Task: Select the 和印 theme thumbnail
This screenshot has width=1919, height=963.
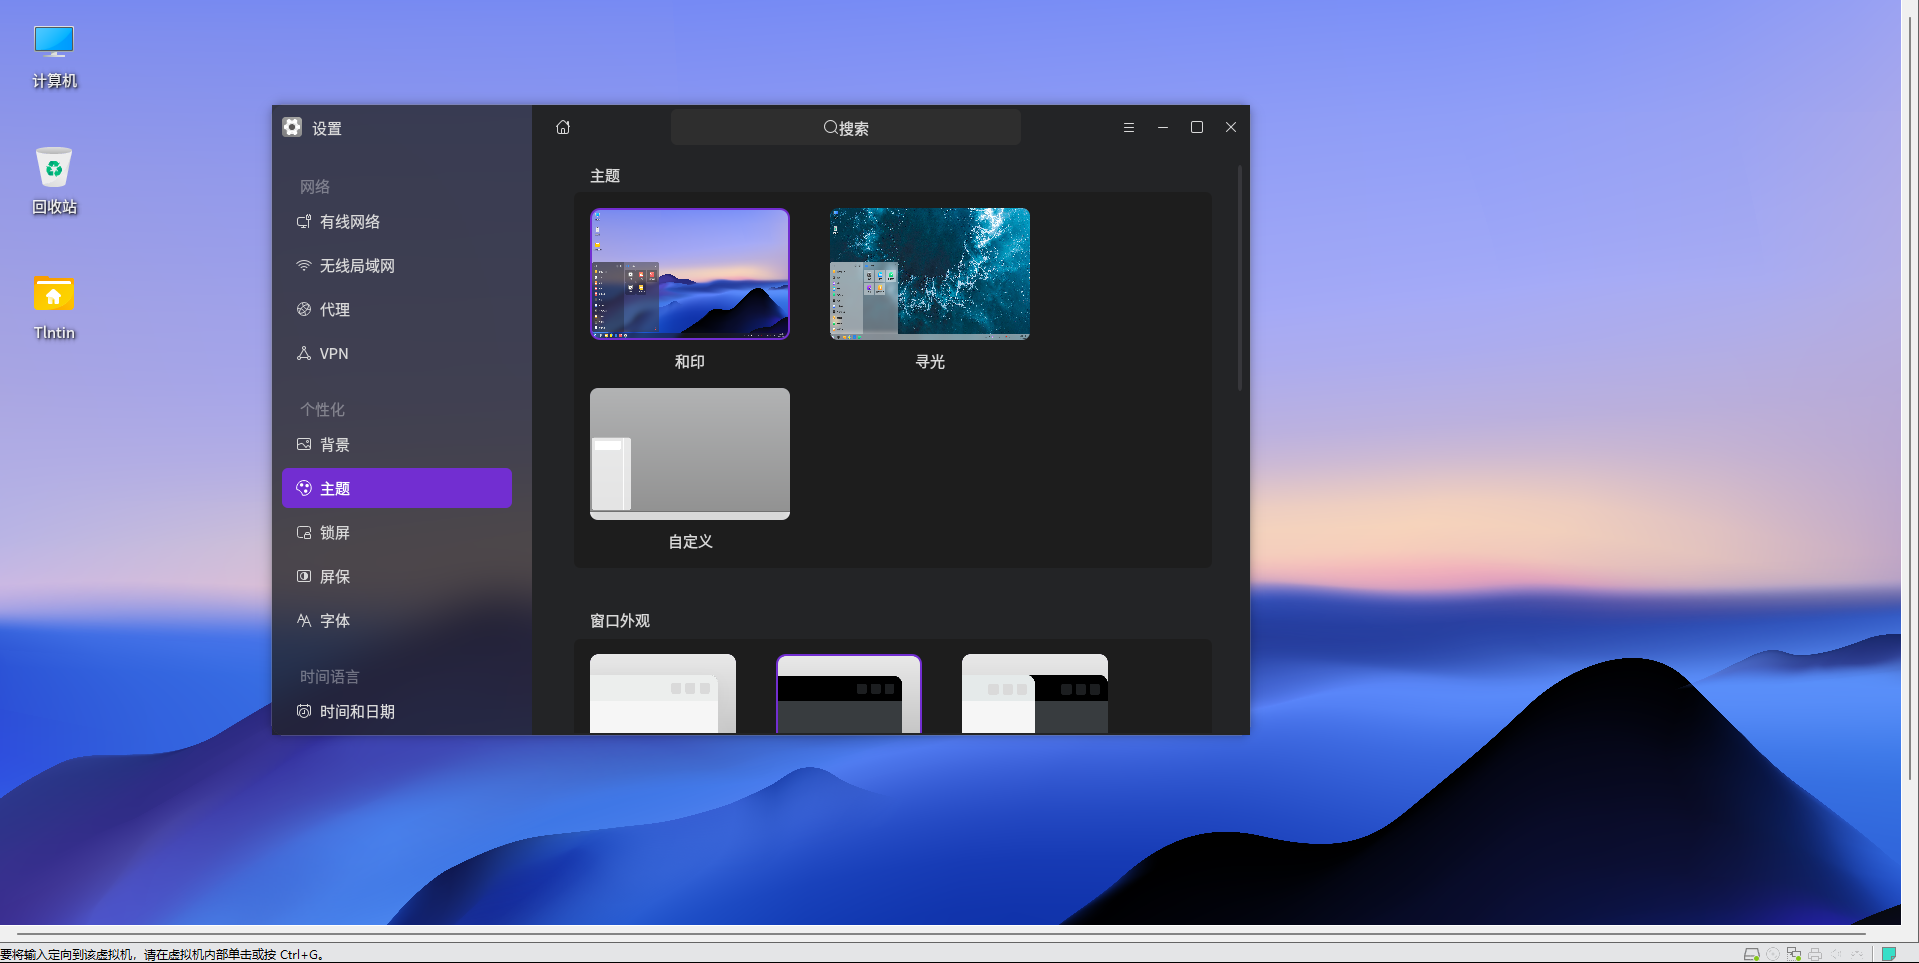Action: [690, 273]
